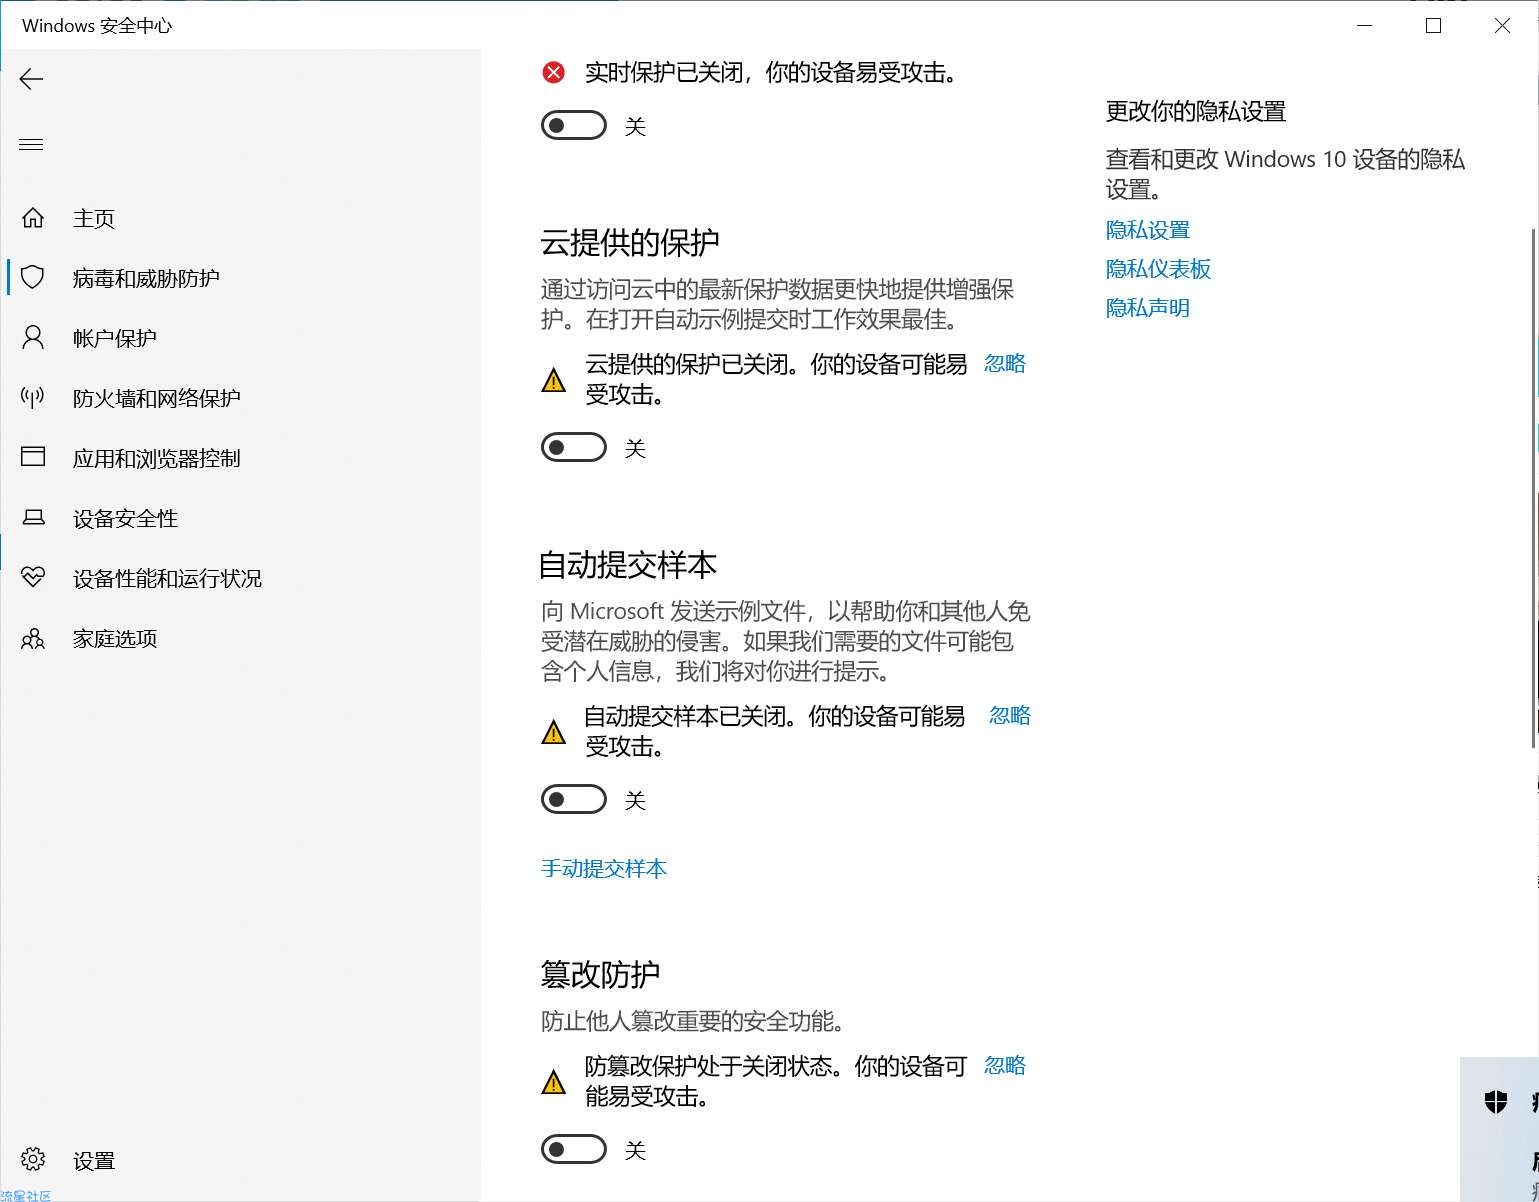Click the laptop icon for 设备安全性

(x=33, y=517)
